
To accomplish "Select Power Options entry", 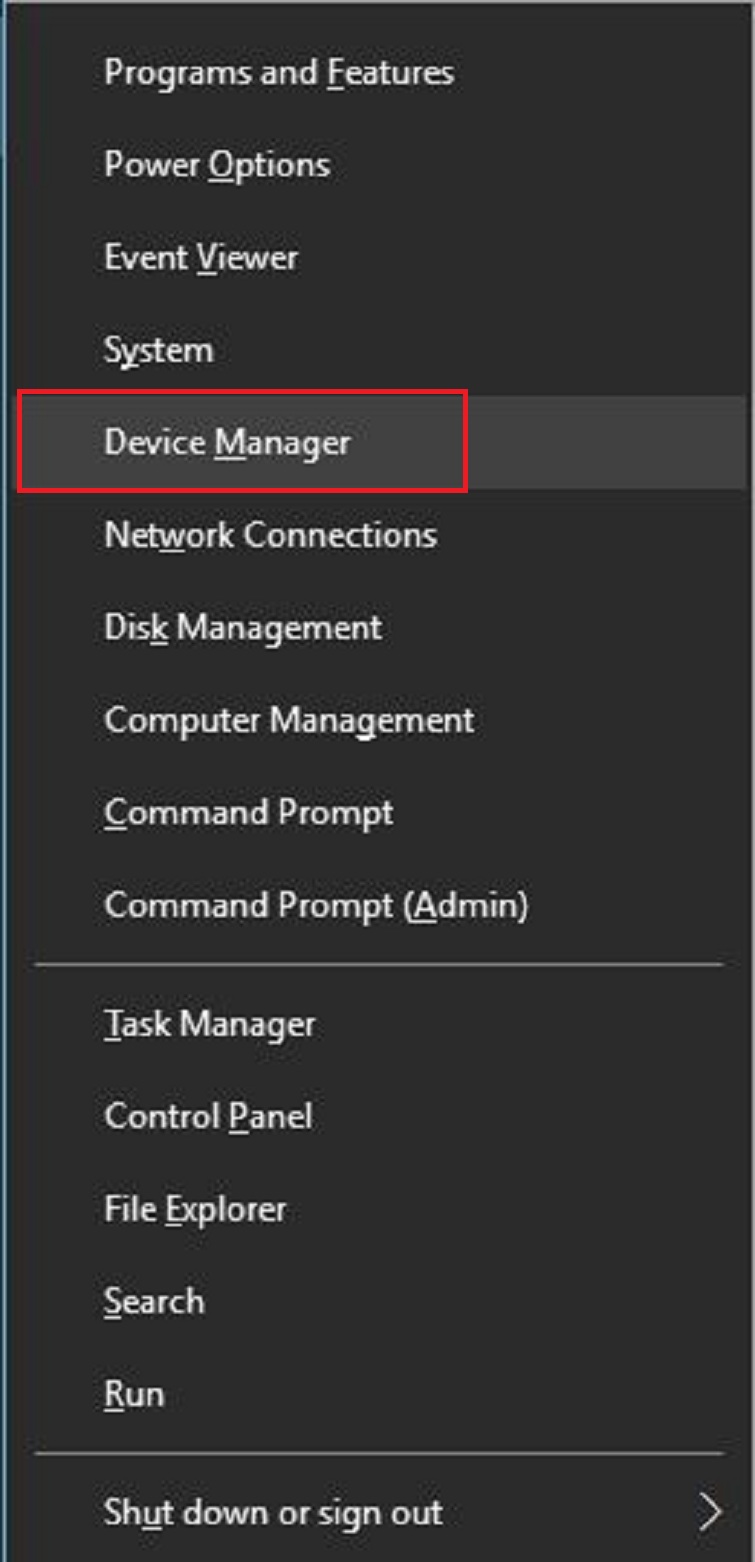I will pyautogui.click(x=217, y=165).
